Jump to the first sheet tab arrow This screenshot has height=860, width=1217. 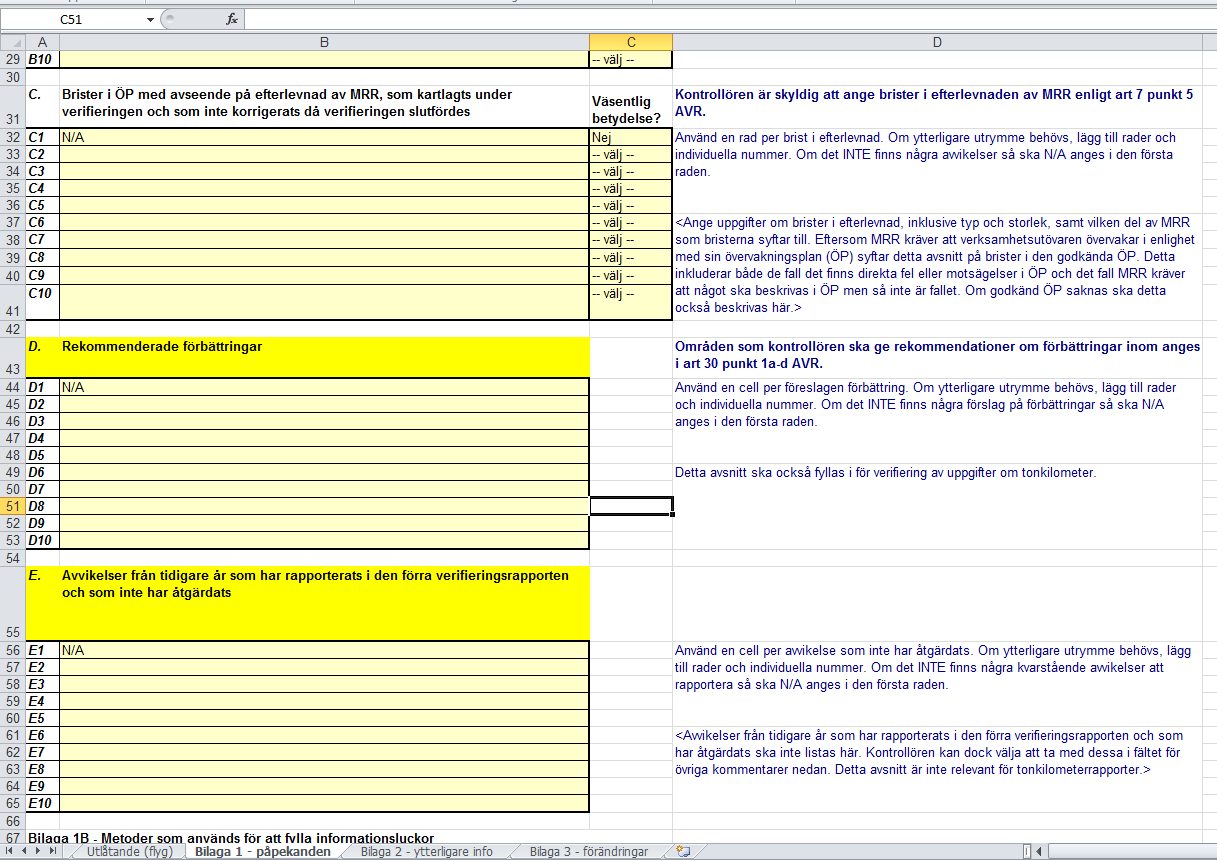click(11, 852)
